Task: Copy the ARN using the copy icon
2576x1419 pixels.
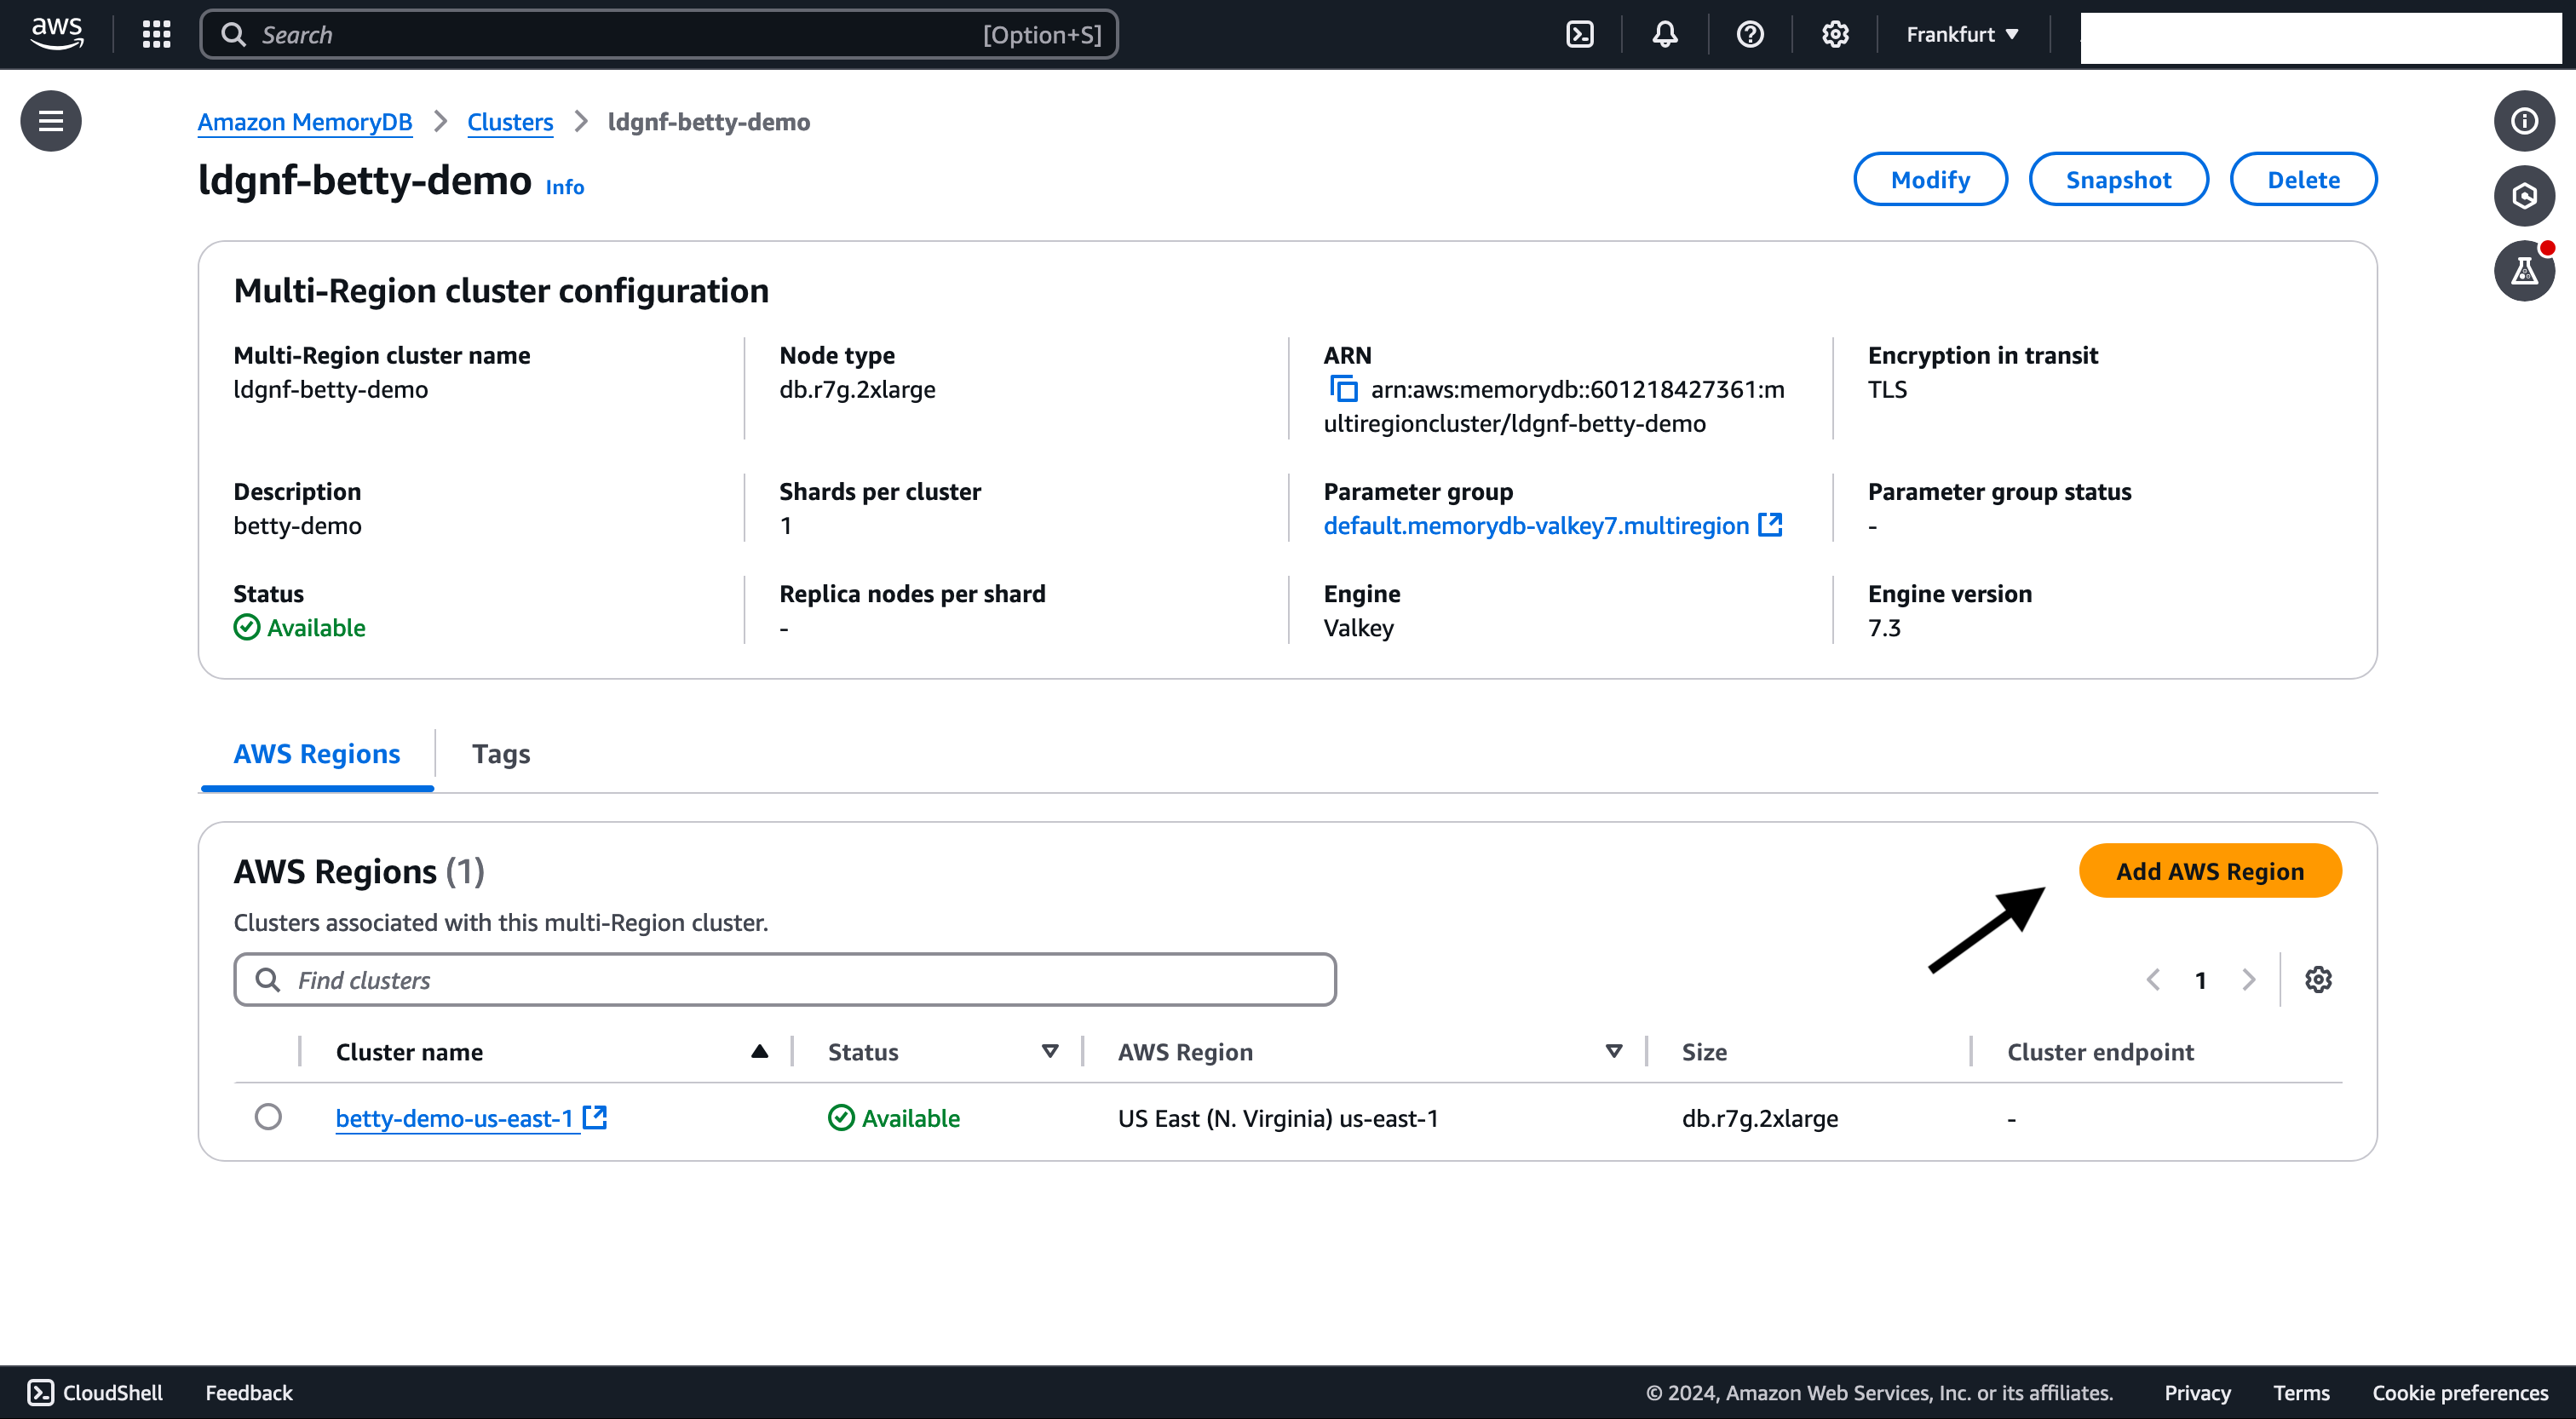Action: click(1343, 388)
